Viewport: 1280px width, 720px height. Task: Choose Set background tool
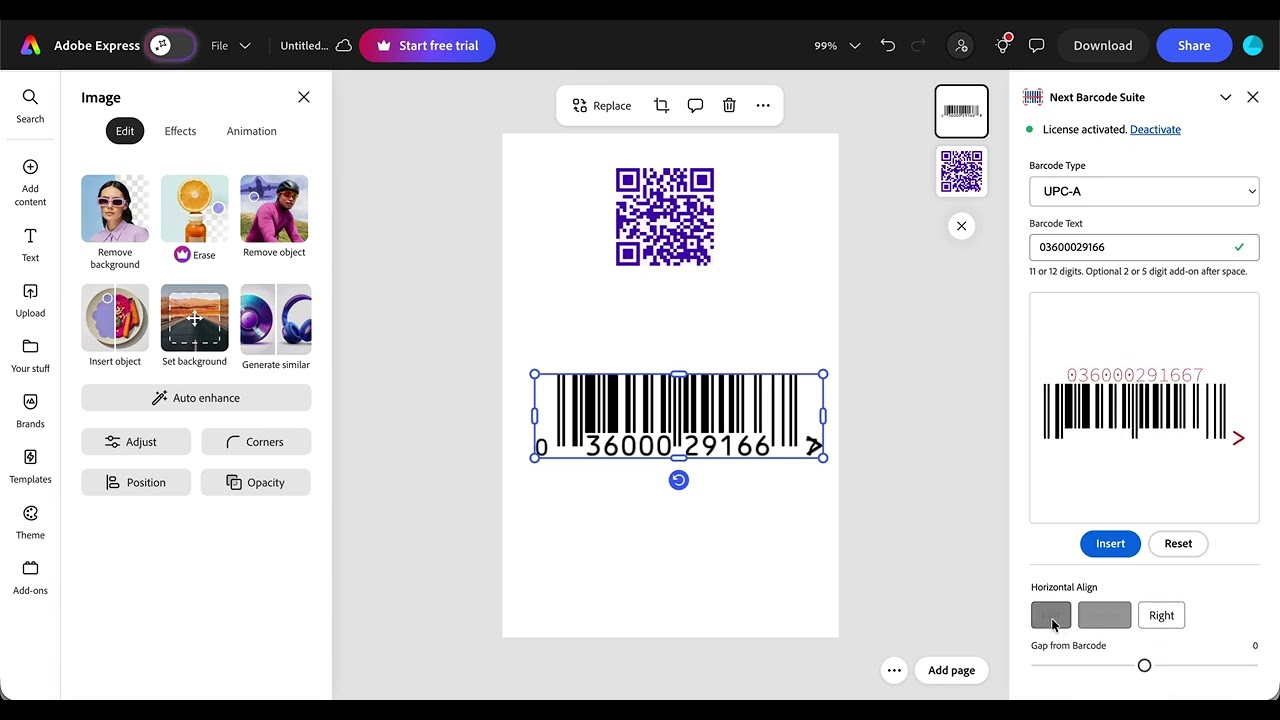click(195, 326)
